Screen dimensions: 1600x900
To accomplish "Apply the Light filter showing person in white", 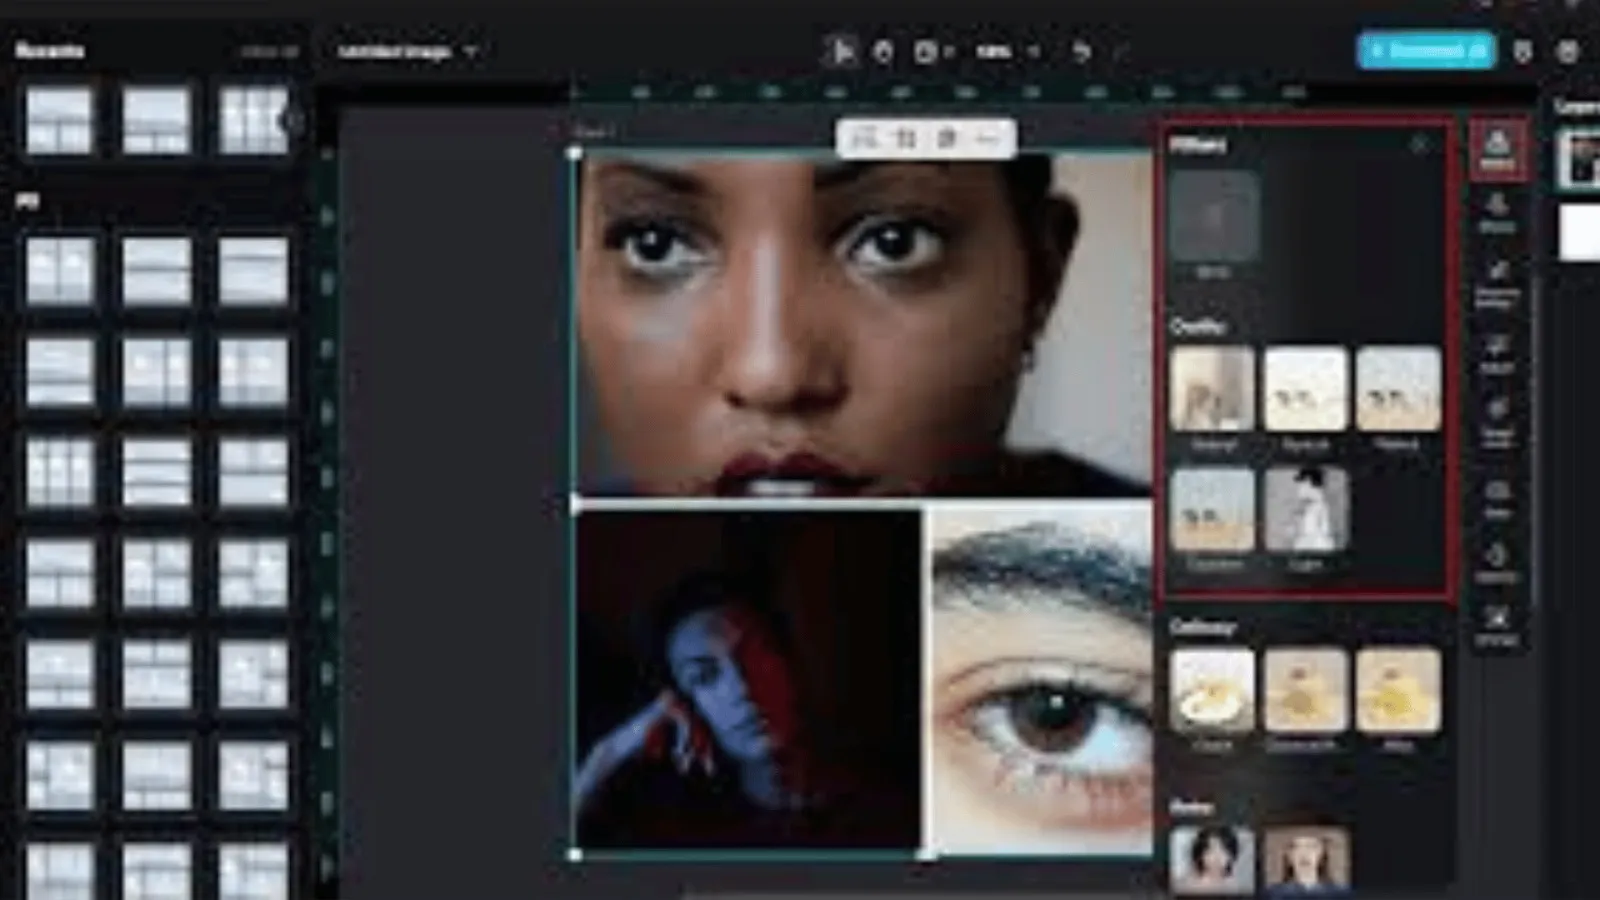I will 1305,510.
